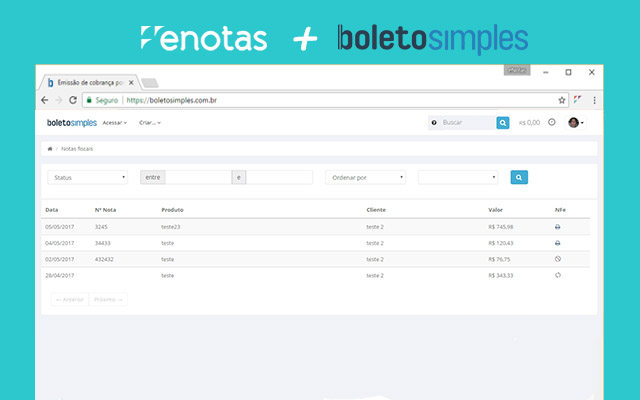
Task: Open the Criar menu
Action: pyautogui.click(x=150, y=122)
